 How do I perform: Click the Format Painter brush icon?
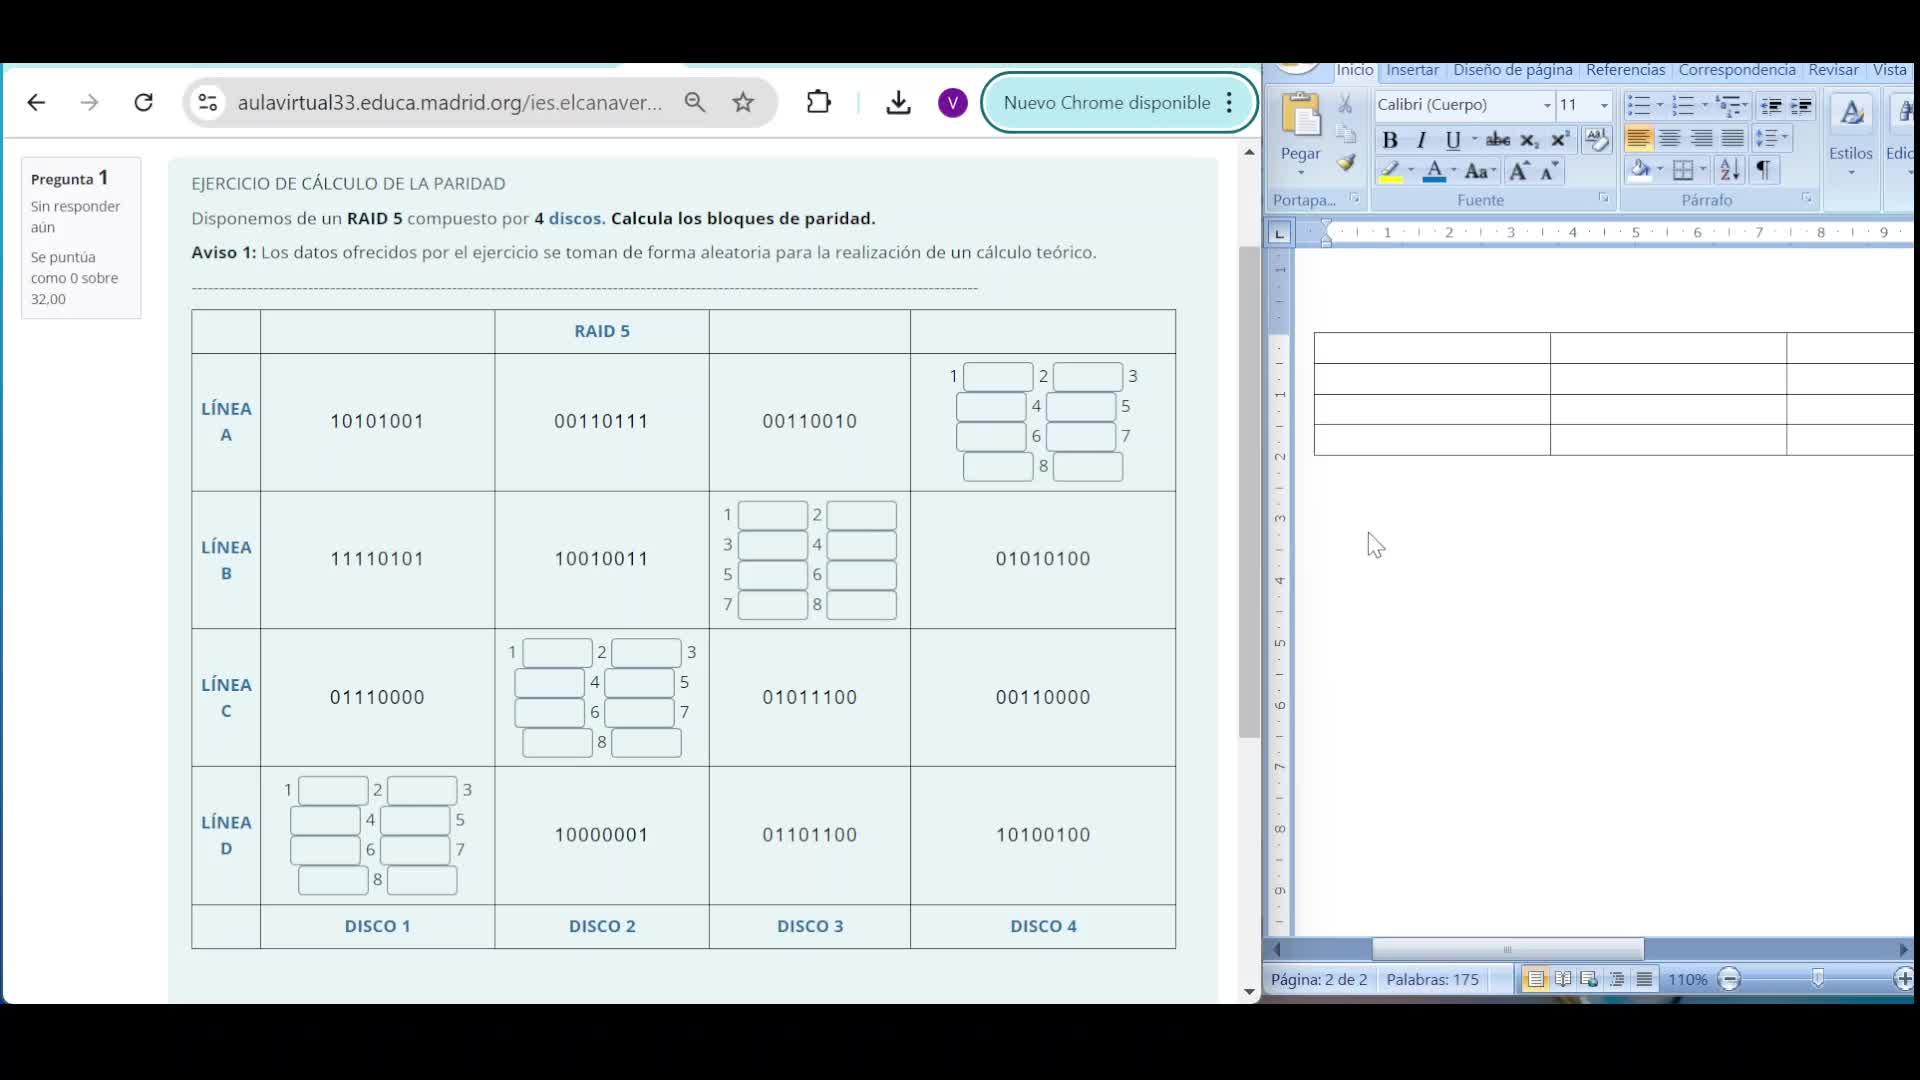(1346, 164)
